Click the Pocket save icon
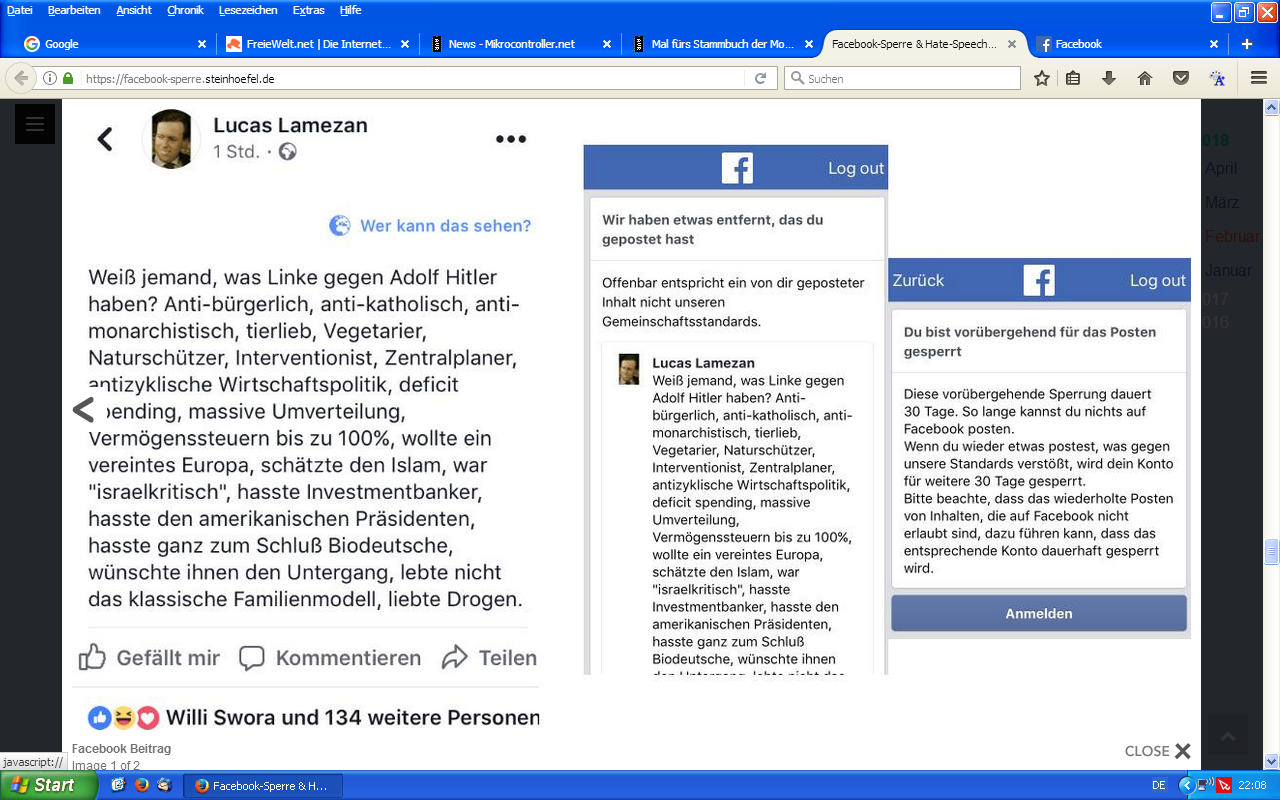The image size is (1280, 800). 1181,78
